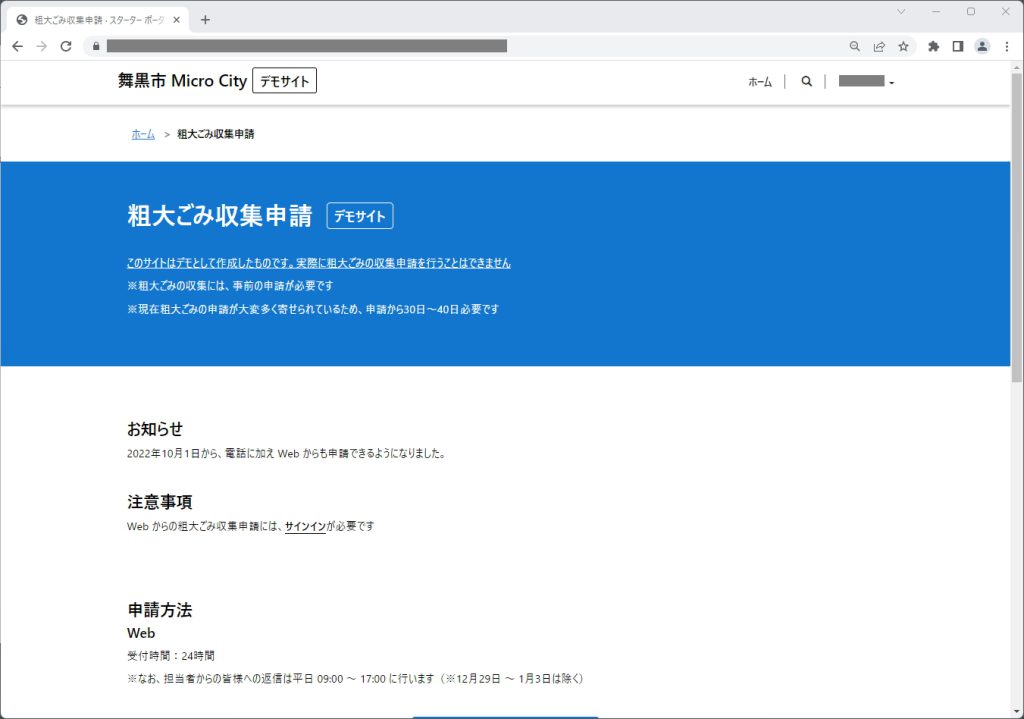This screenshot has width=1024, height=719.
Task: Open the browser extensions puzzle icon
Action: coord(933,46)
